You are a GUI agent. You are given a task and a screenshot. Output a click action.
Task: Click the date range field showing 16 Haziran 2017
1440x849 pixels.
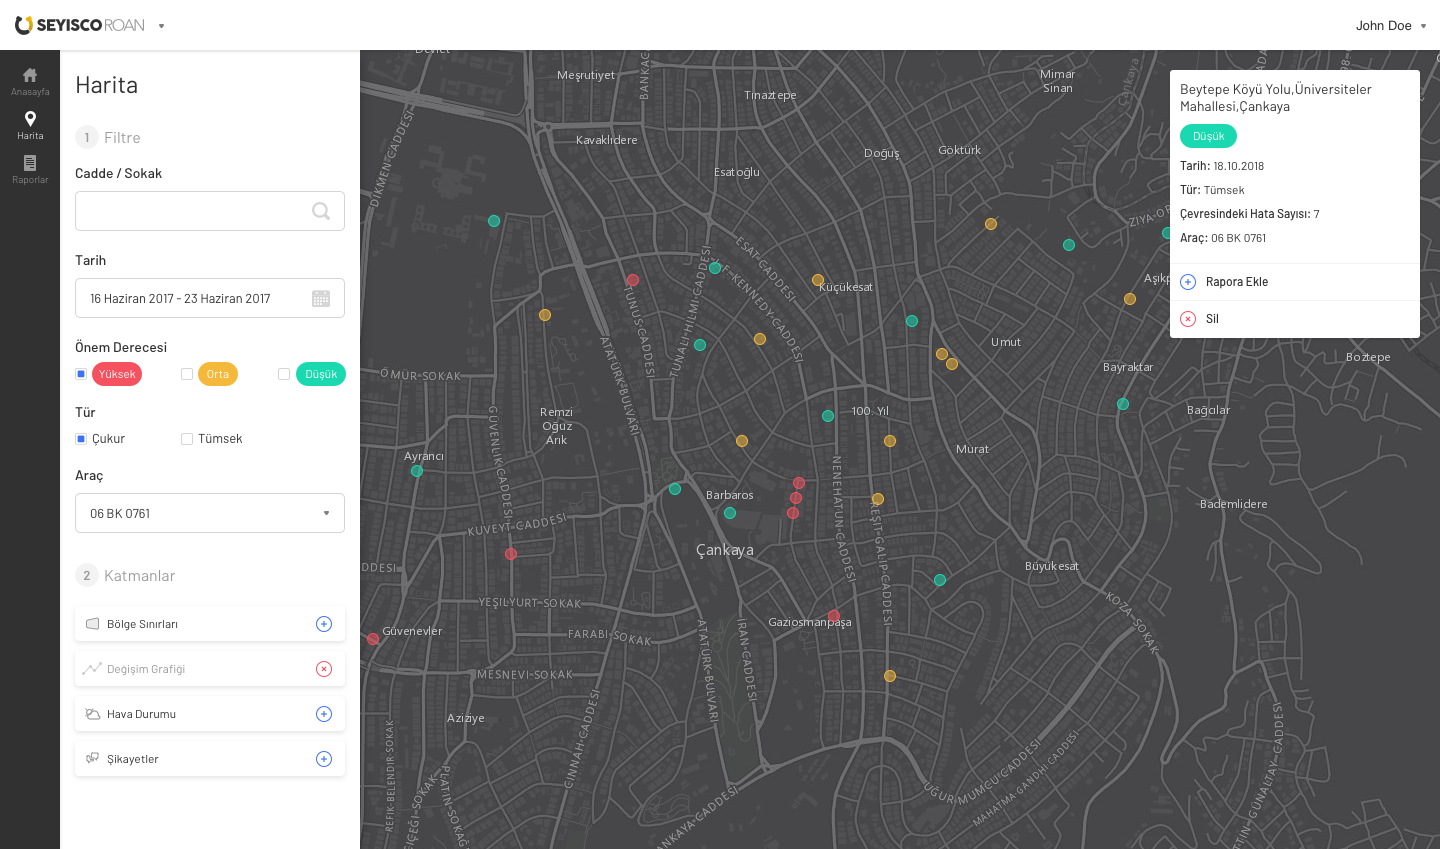pyautogui.click(x=210, y=298)
